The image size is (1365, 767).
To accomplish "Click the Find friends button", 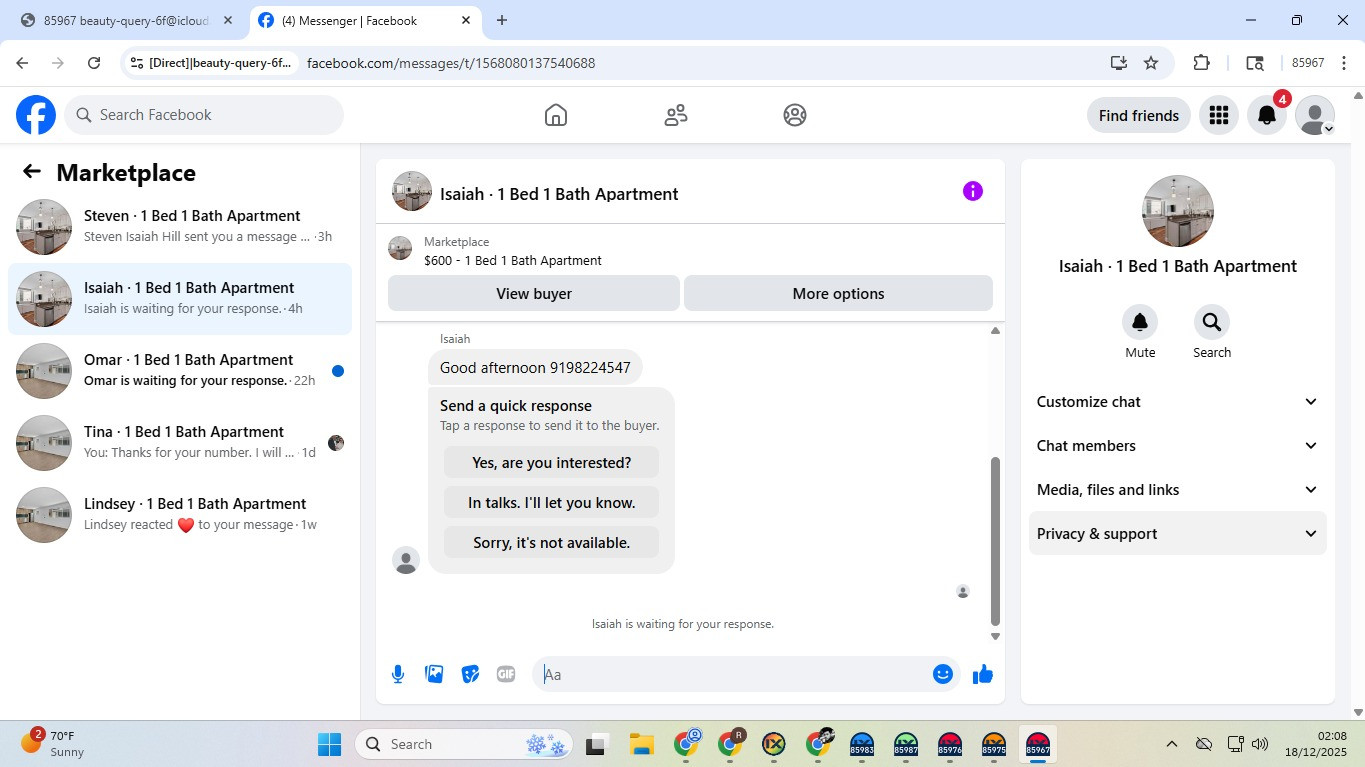I will pyautogui.click(x=1139, y=115).
